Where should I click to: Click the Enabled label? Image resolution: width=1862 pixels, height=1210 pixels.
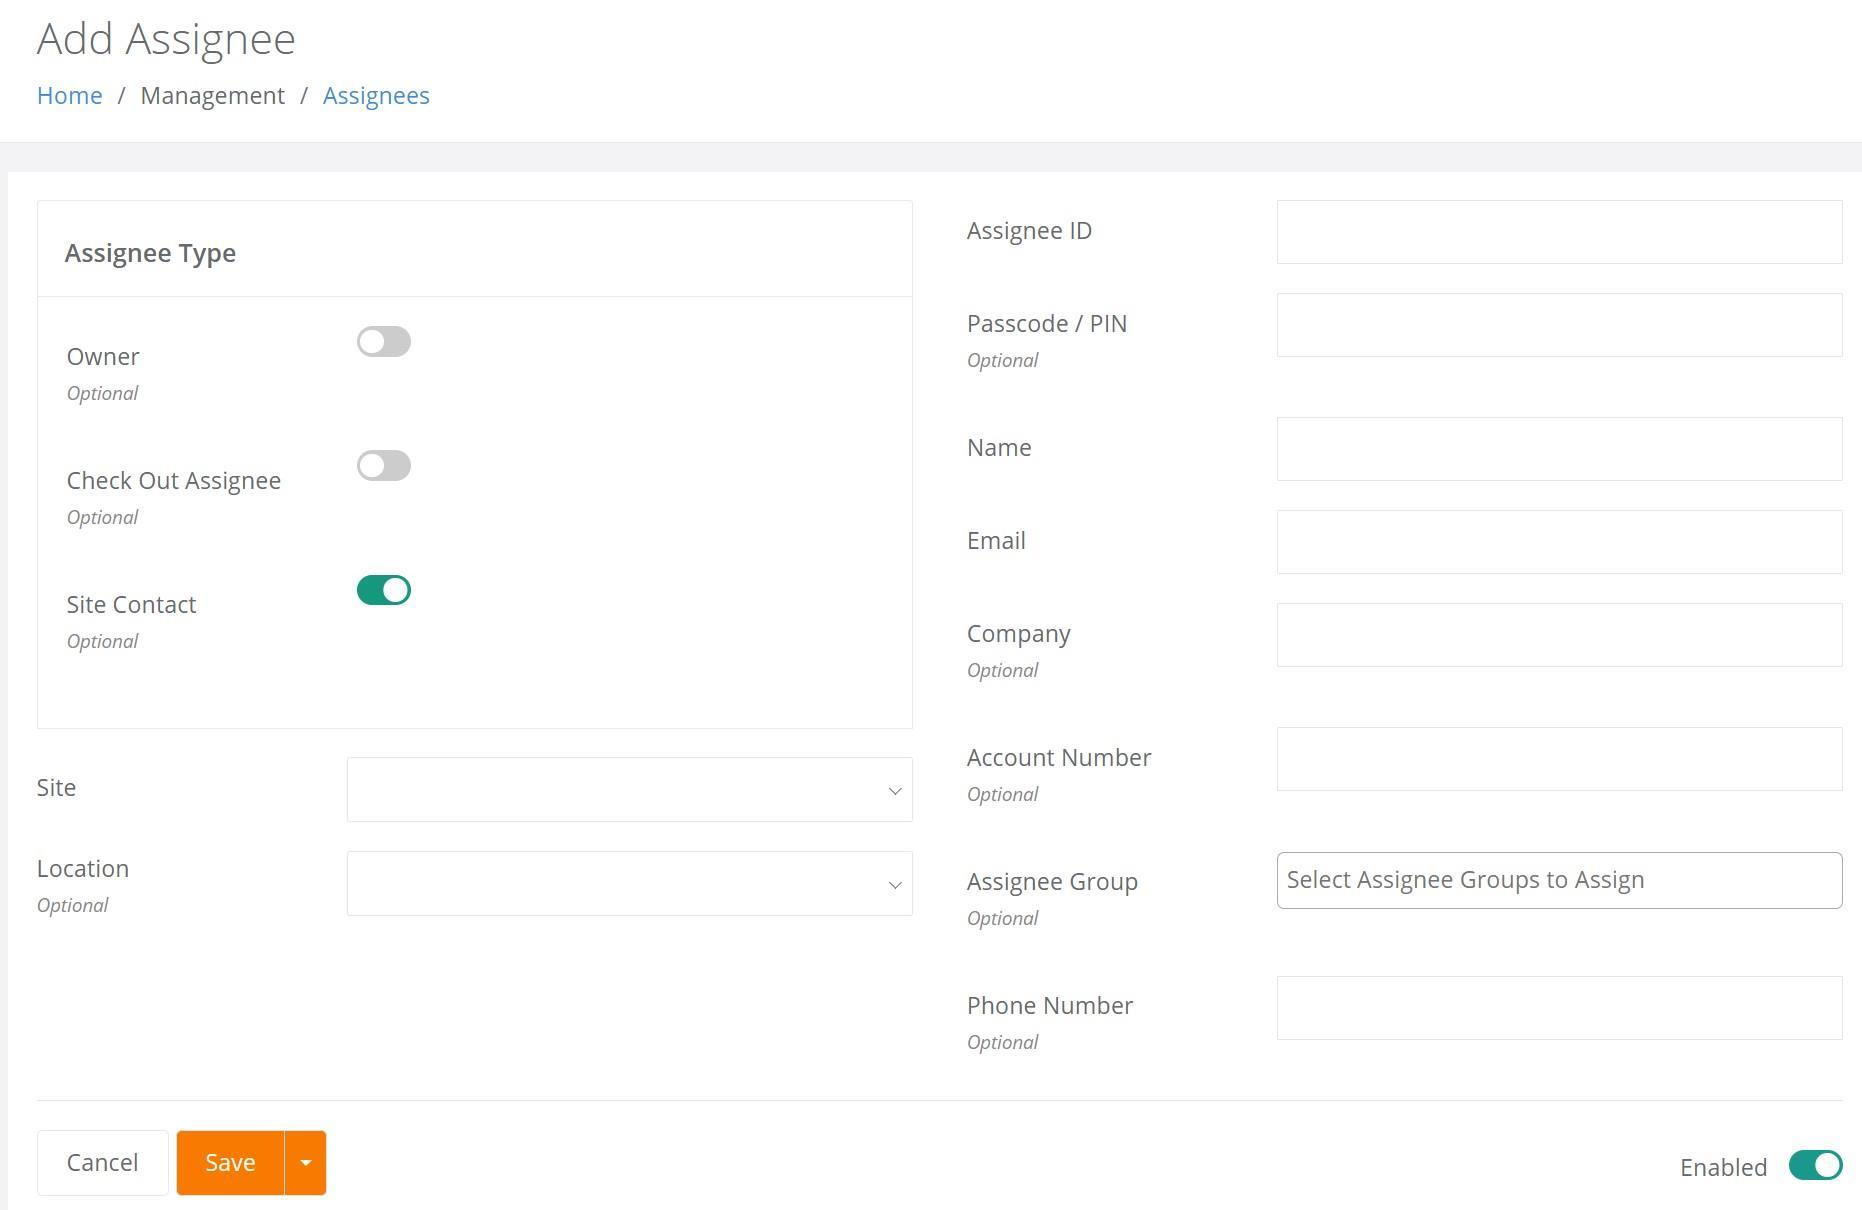(x=1724, y=1168)
